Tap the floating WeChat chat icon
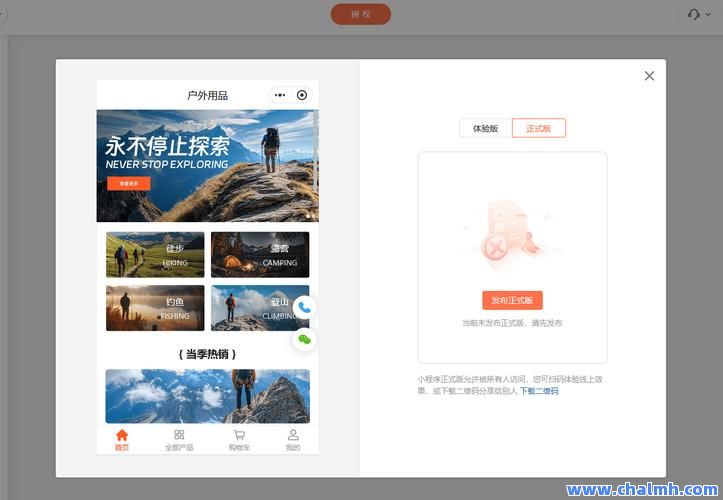The height and width of the screenshot is (500, 723). point(304,339)
